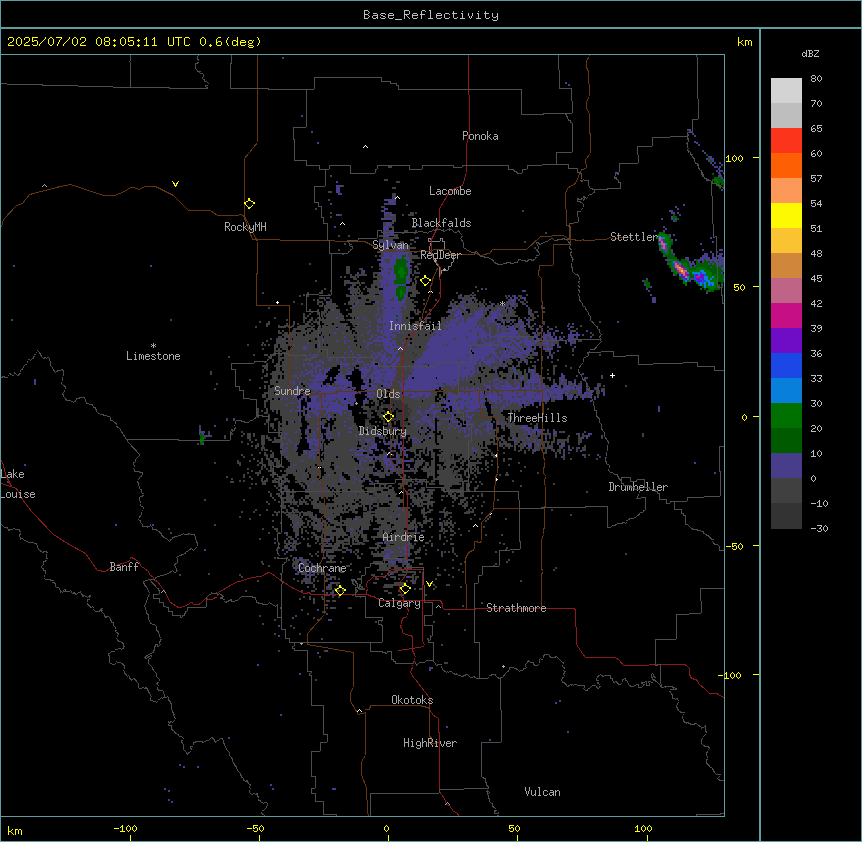
Task: Click the Ponoka city label
Action: tap(480, 136)
